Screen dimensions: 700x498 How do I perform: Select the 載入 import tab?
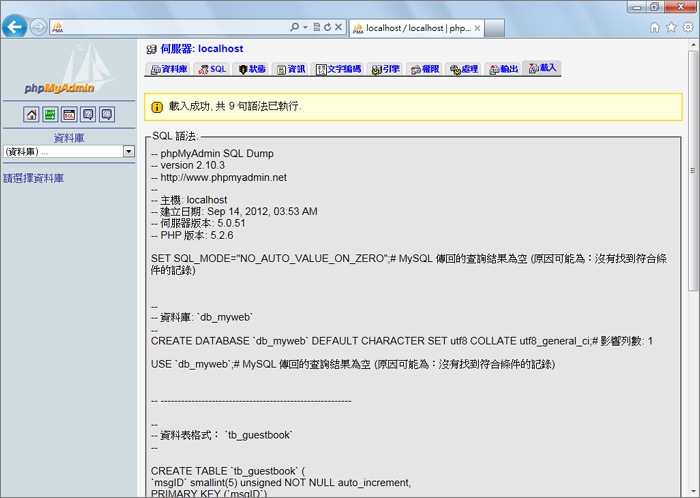click(542, 68)
